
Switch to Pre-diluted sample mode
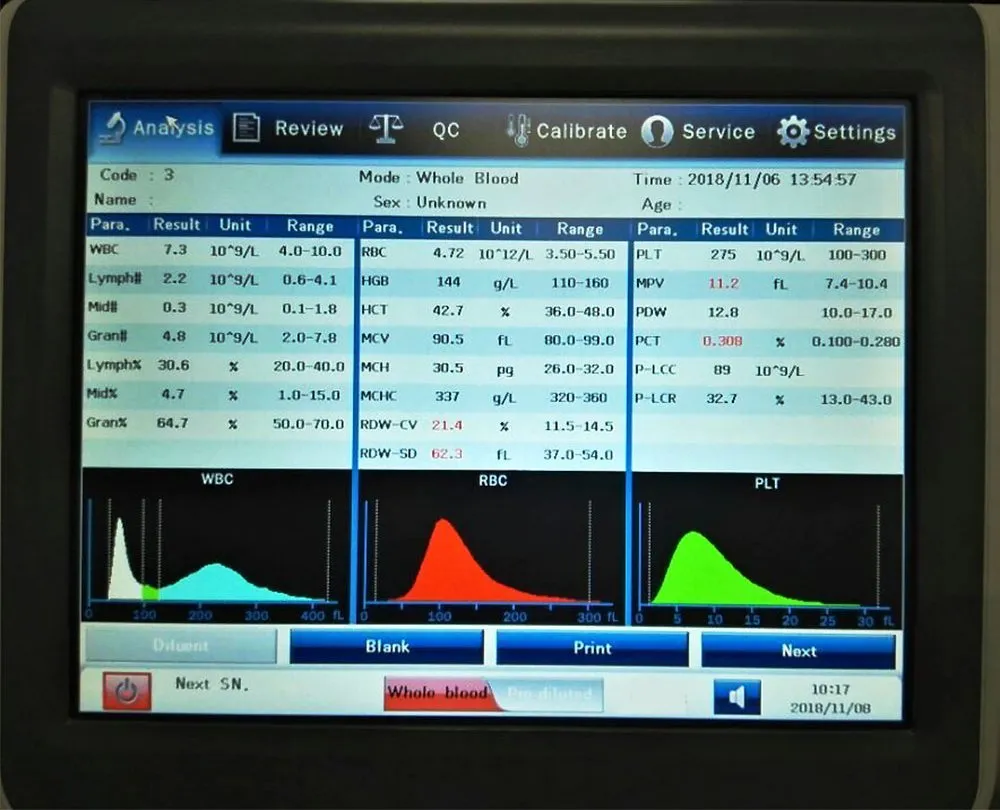click(x=550, y=693)
